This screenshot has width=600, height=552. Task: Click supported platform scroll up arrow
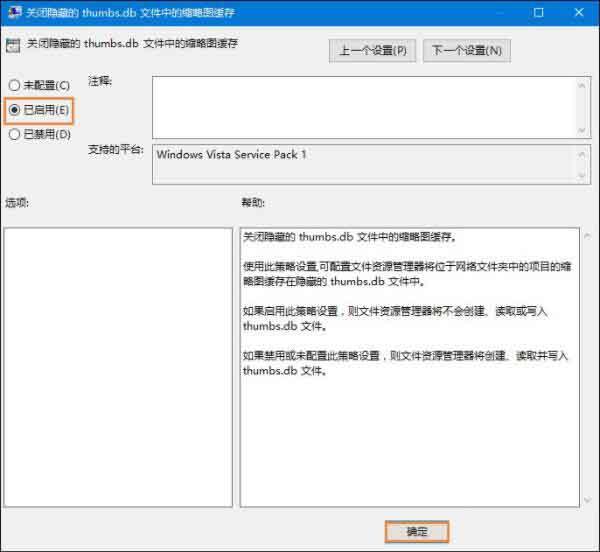582,155
